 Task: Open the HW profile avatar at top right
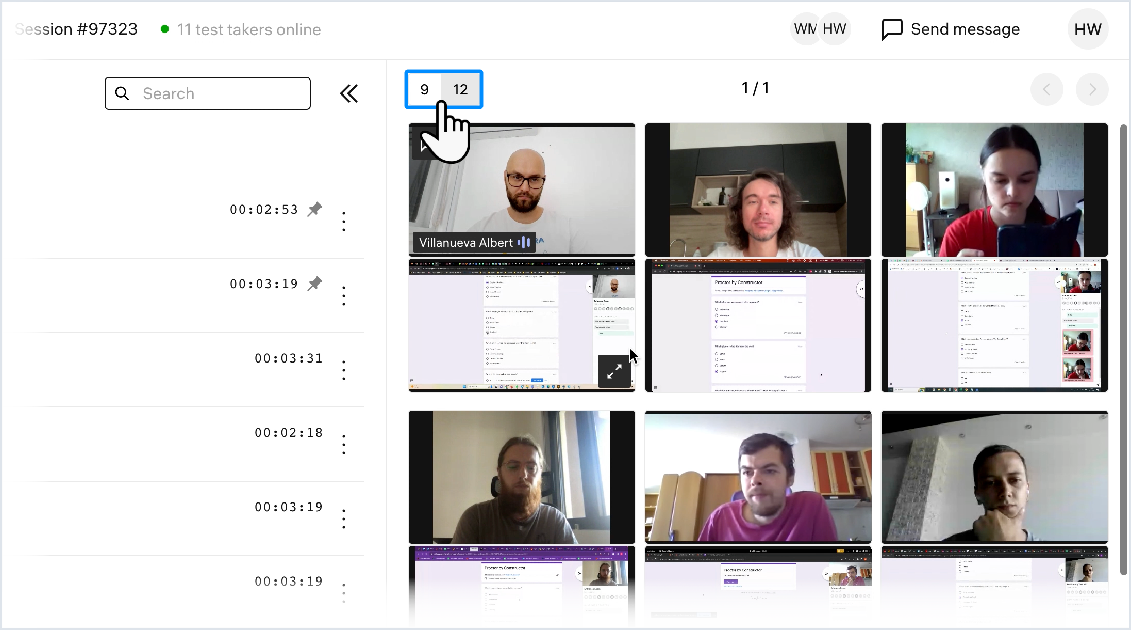tap(1088, 30)
